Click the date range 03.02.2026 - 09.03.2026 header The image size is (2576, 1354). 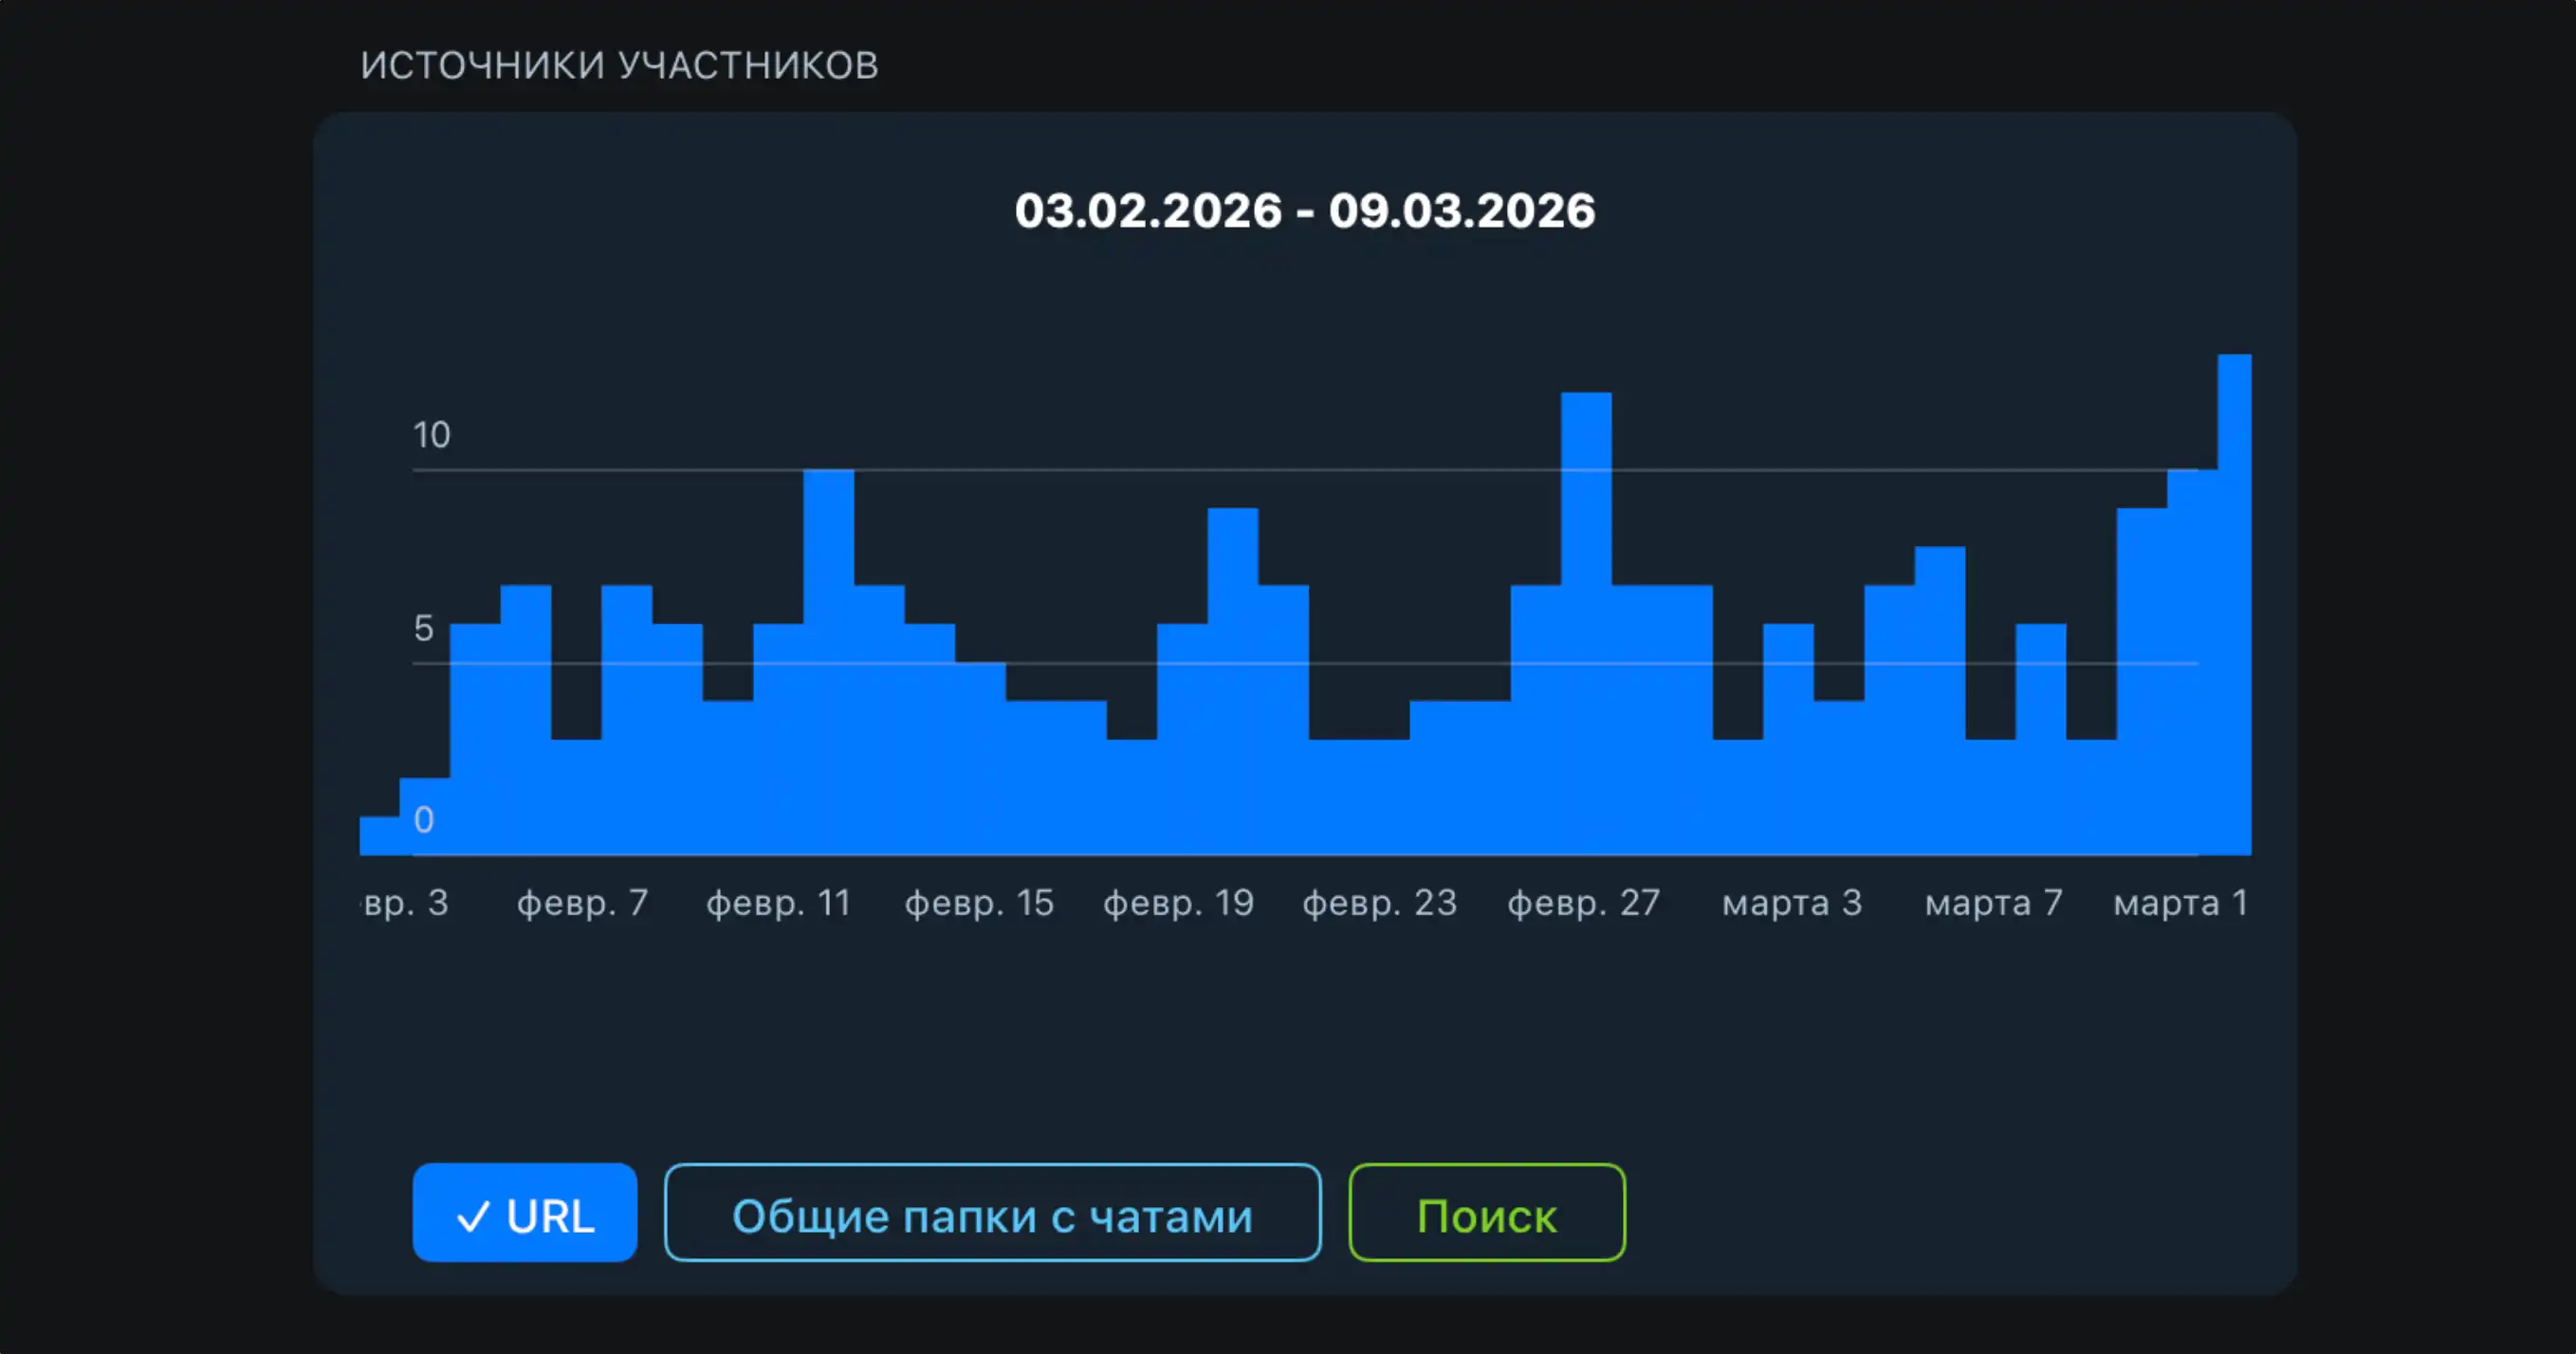click(1304, 210)
